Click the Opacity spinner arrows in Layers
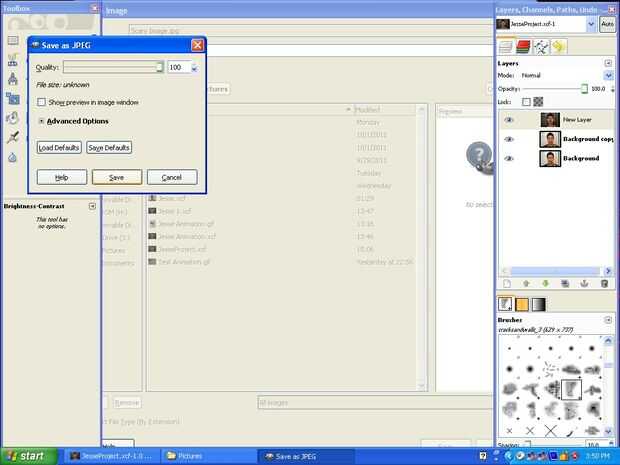This screenshot has width=620, height=465. (612, 89)
